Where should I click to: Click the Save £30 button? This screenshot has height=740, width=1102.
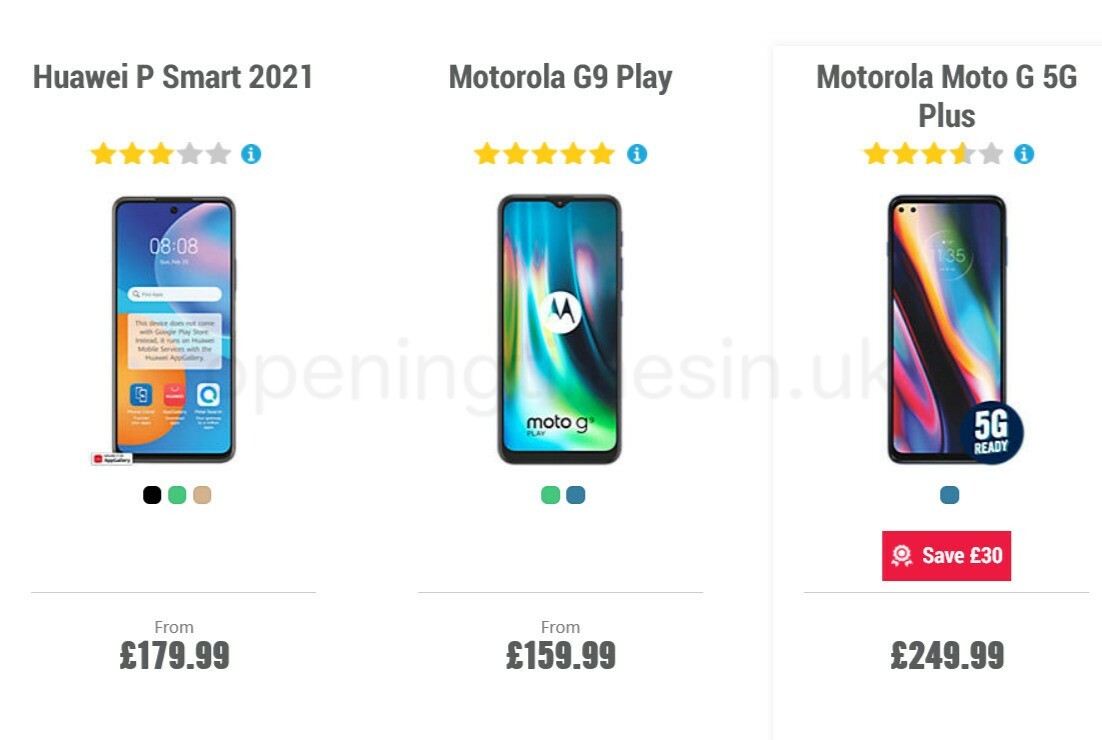946,556
